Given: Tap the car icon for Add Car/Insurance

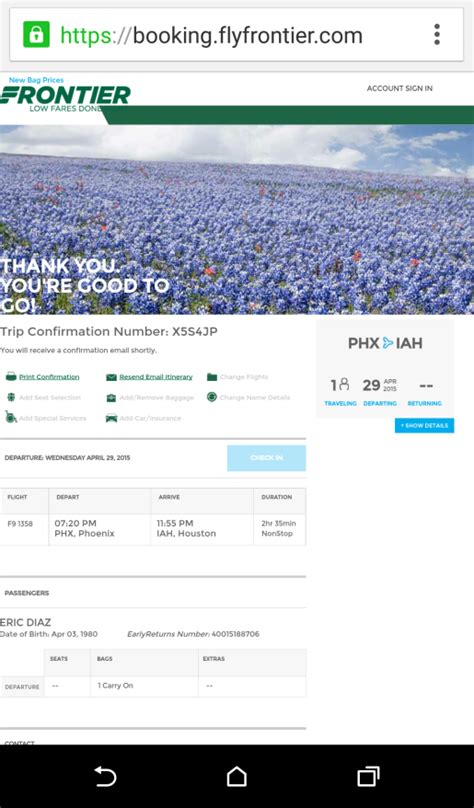Looking at the screenshot, I should (111, 418).
